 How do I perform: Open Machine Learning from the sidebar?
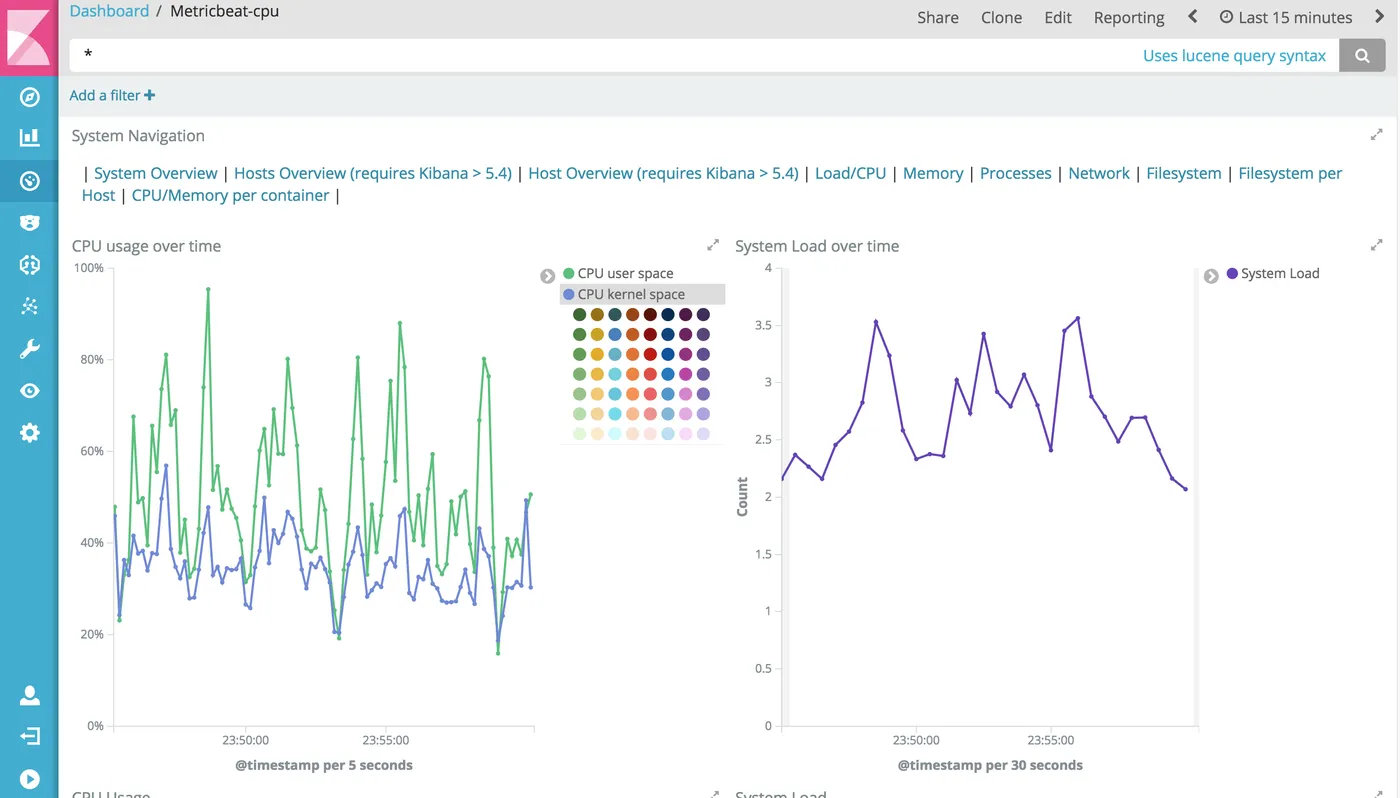pyautogui.click(x=30, y=264)
